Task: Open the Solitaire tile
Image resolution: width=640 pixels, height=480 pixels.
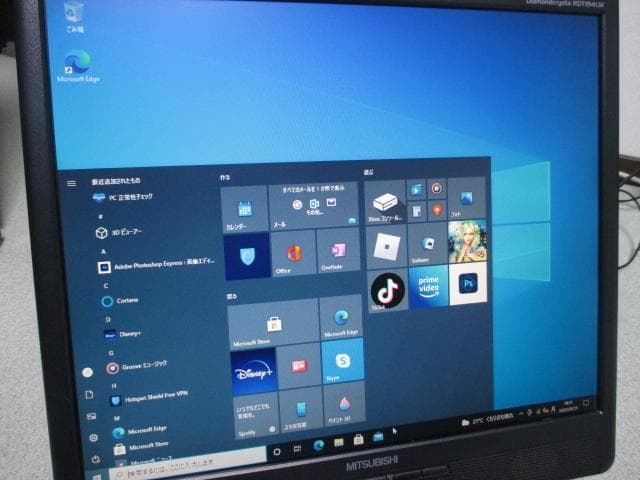Action: point(427,244)
